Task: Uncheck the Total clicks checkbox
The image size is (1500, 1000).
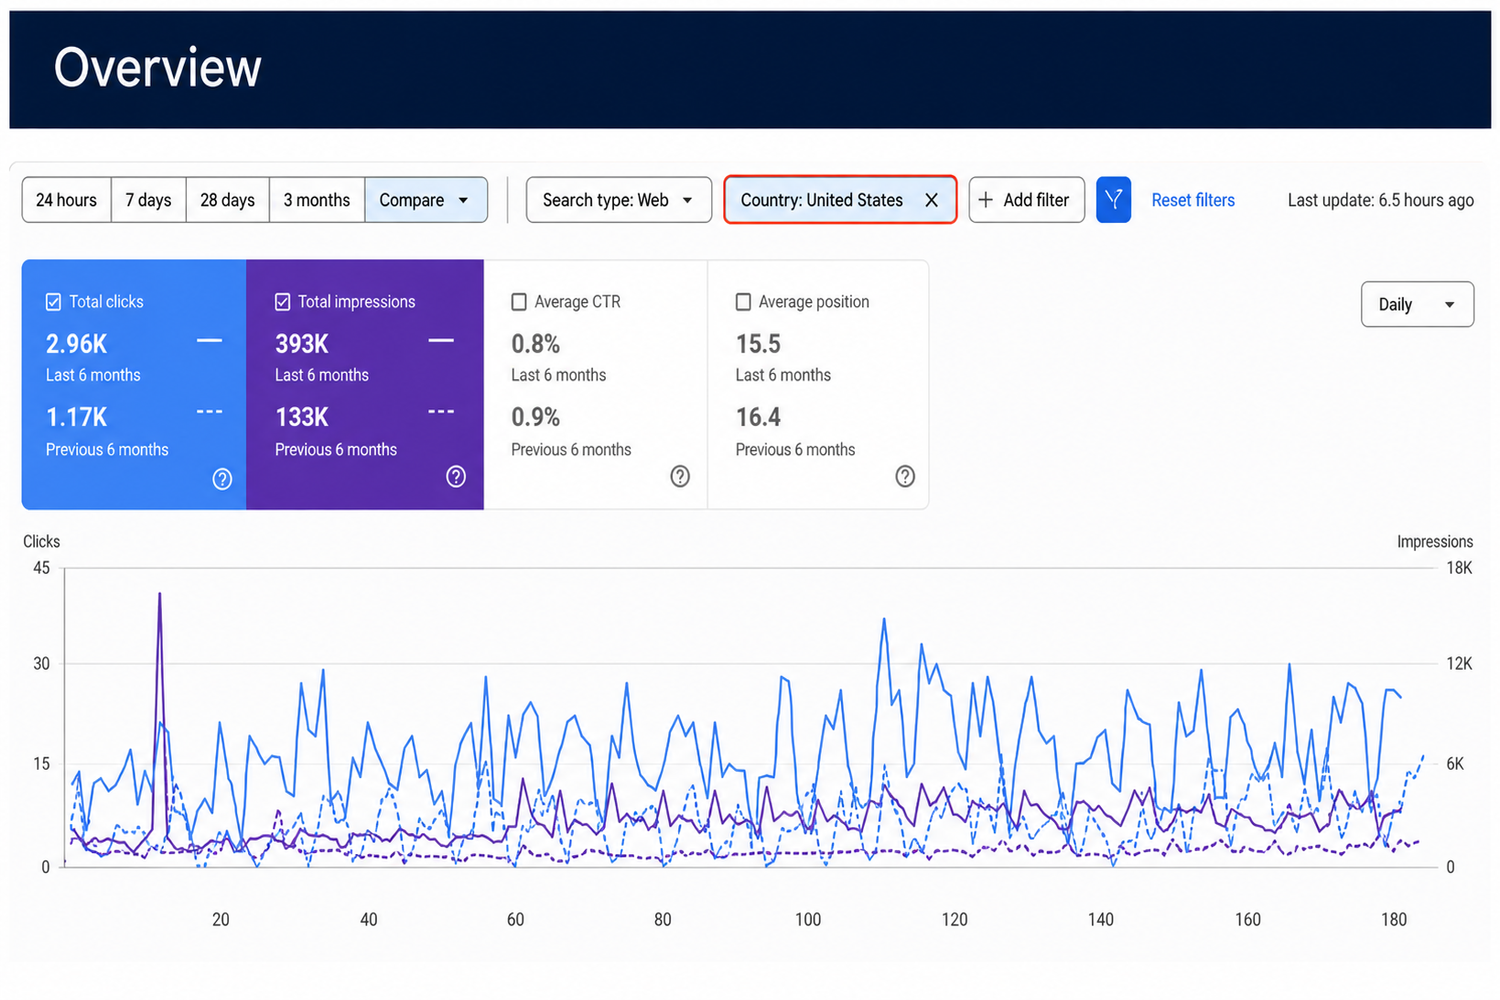Action: tap(54, 302)
